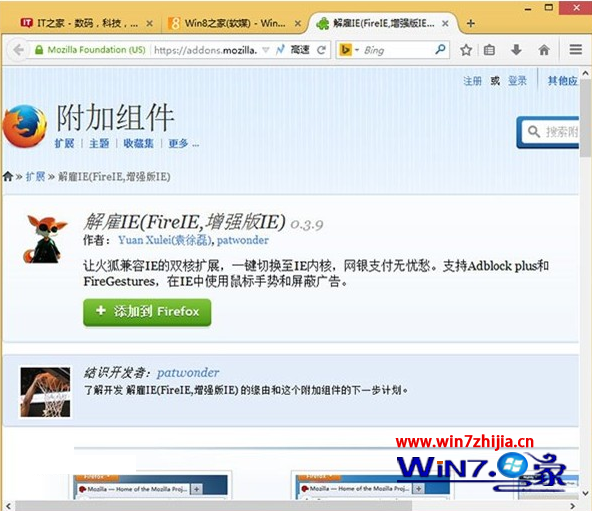Click the horizontal scrollbar thumb
The image size is (592, 511).
pyautogui.click(x=213, y=506)
